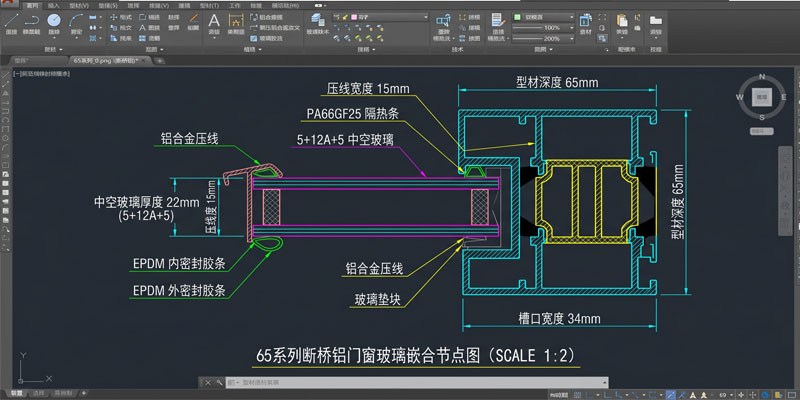Open the application menu red A logo
The height and width of the screenshot is (400, 800).
10,4
